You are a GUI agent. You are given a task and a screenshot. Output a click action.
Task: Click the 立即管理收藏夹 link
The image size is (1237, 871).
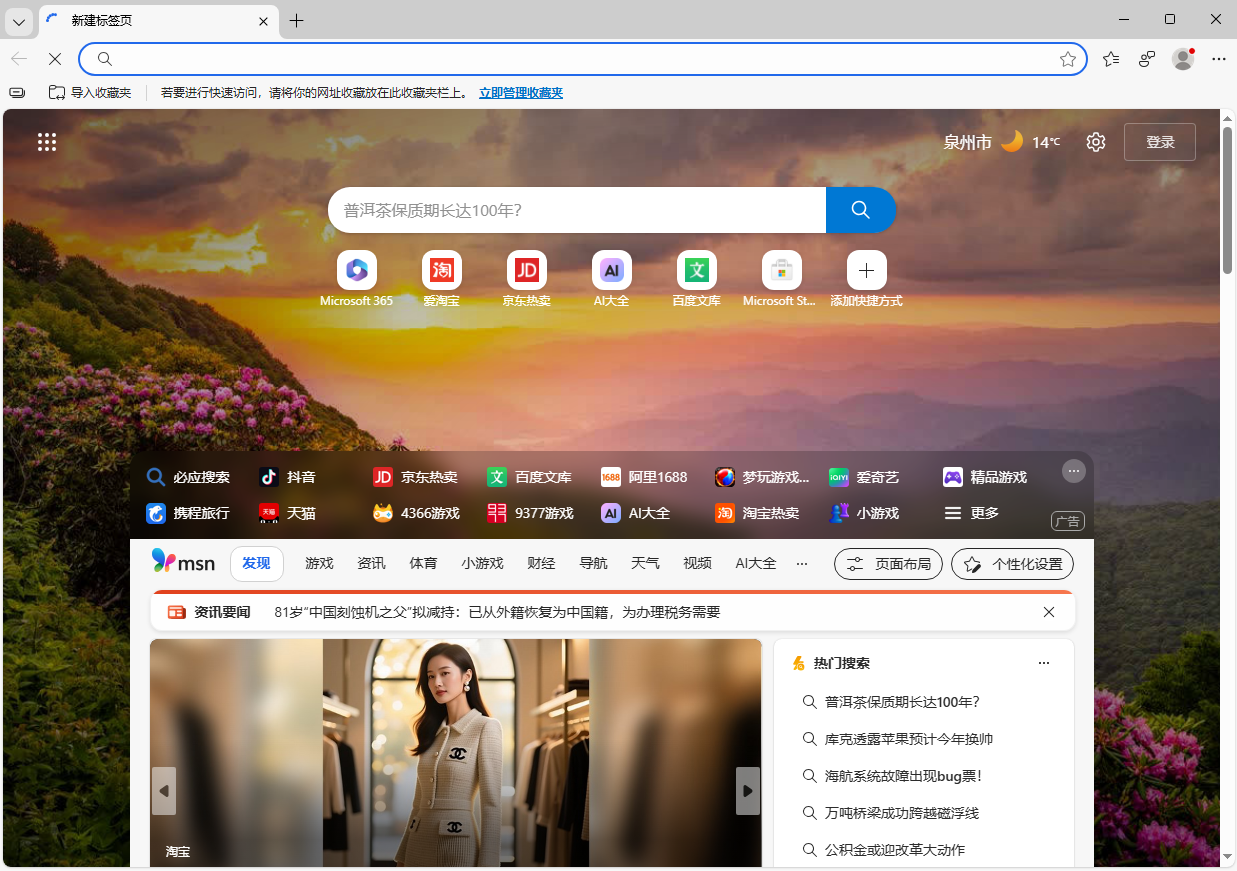pos(520,92)
